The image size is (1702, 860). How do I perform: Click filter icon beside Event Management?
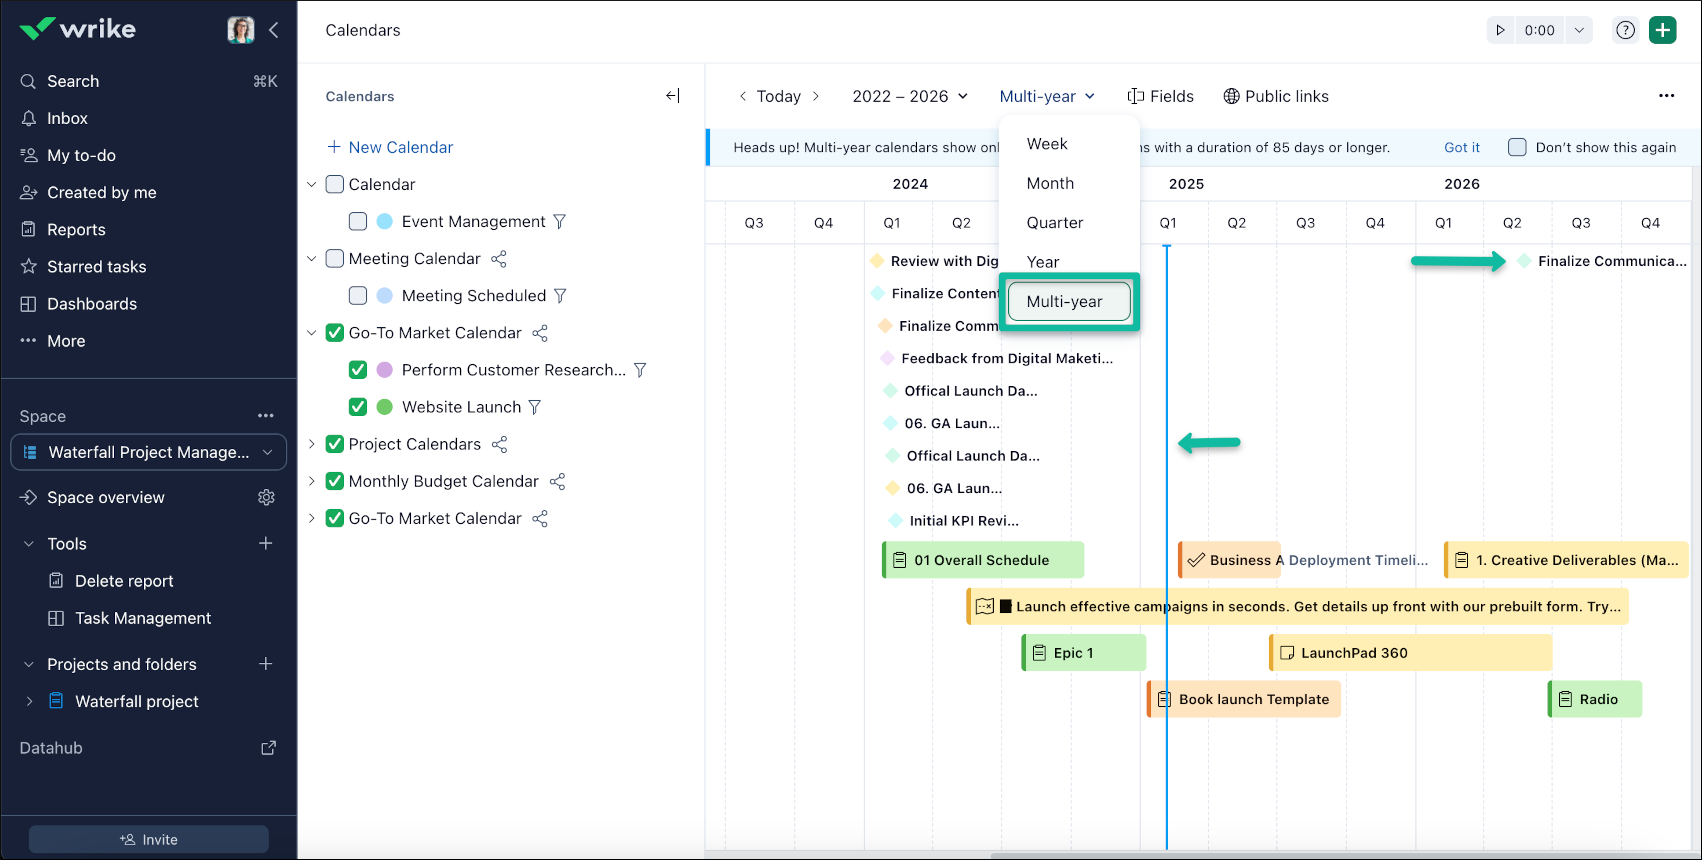click(560, 222)
